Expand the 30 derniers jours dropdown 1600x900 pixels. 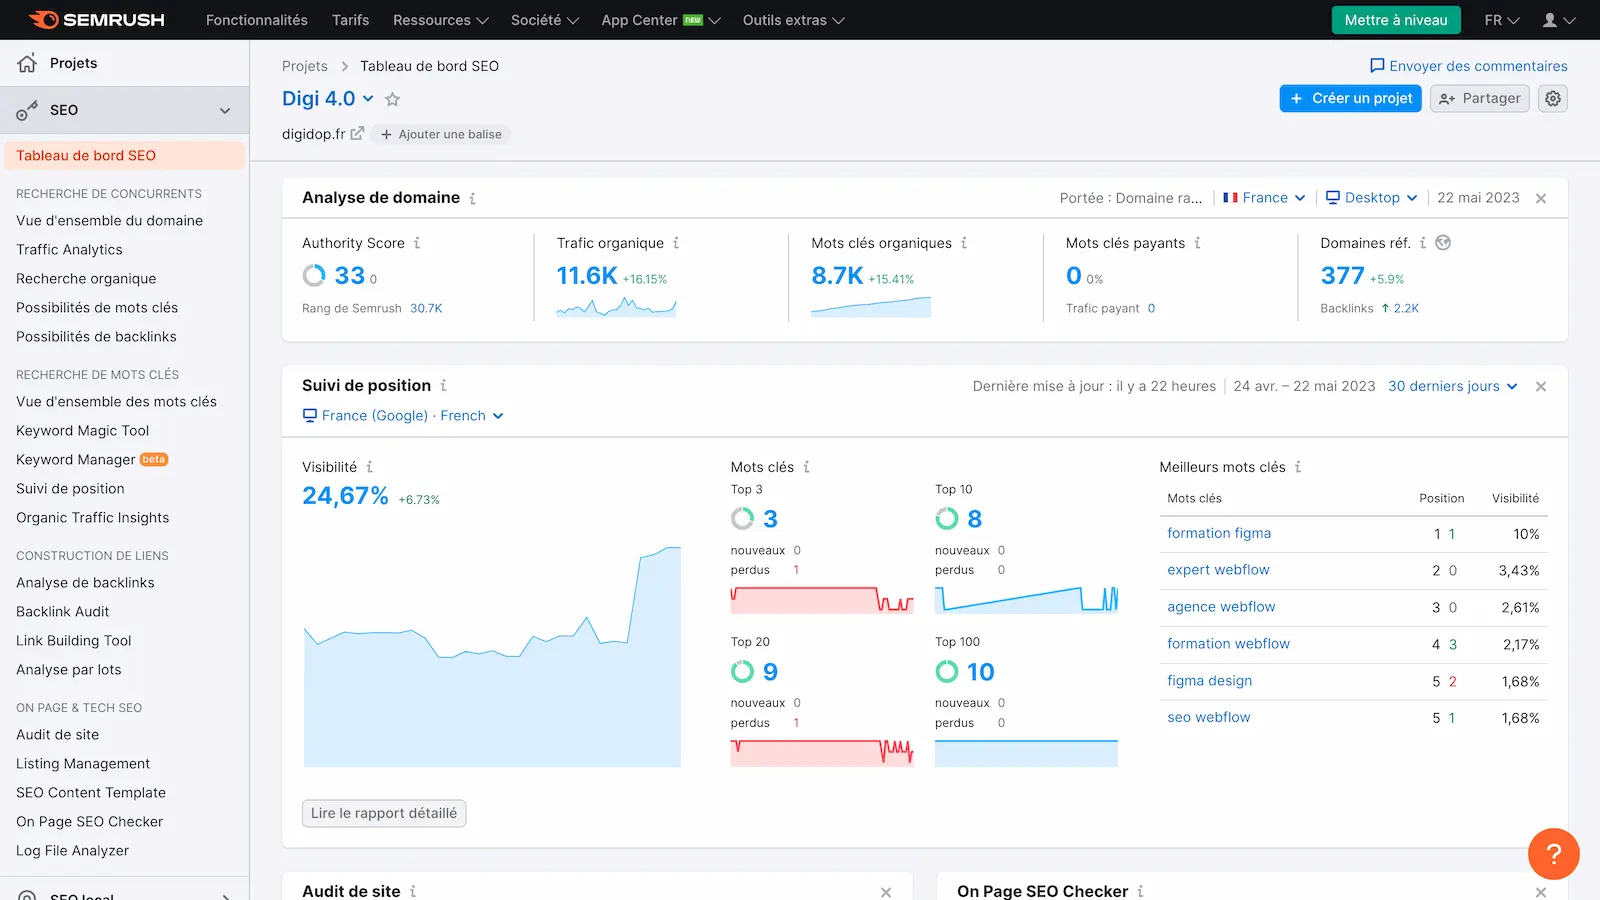(x=1452, y=386)
